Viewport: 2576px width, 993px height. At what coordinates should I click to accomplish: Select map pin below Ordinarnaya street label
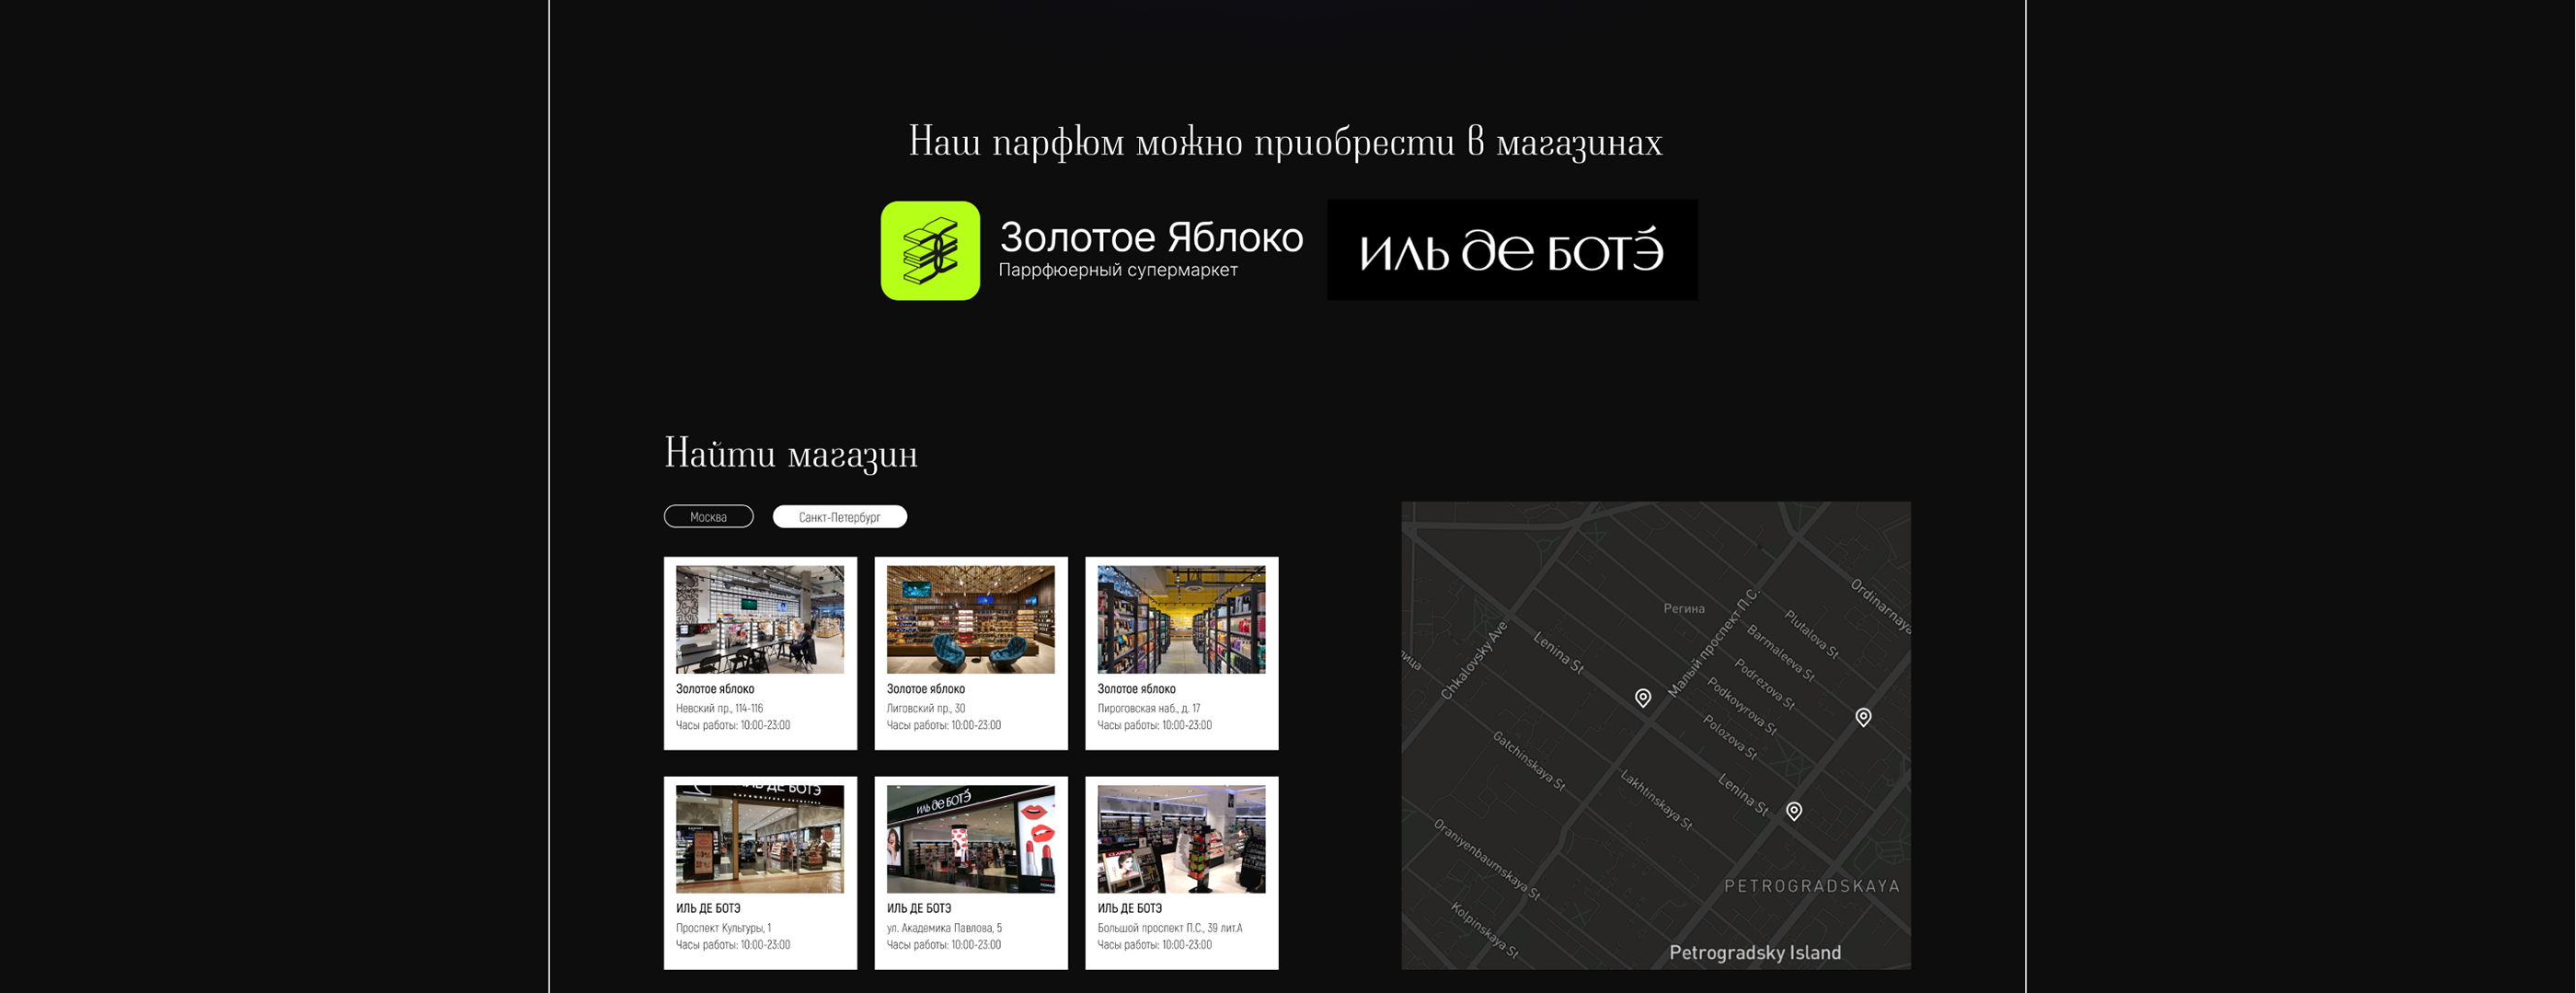pyautogui.click(x=1862, y=716)
